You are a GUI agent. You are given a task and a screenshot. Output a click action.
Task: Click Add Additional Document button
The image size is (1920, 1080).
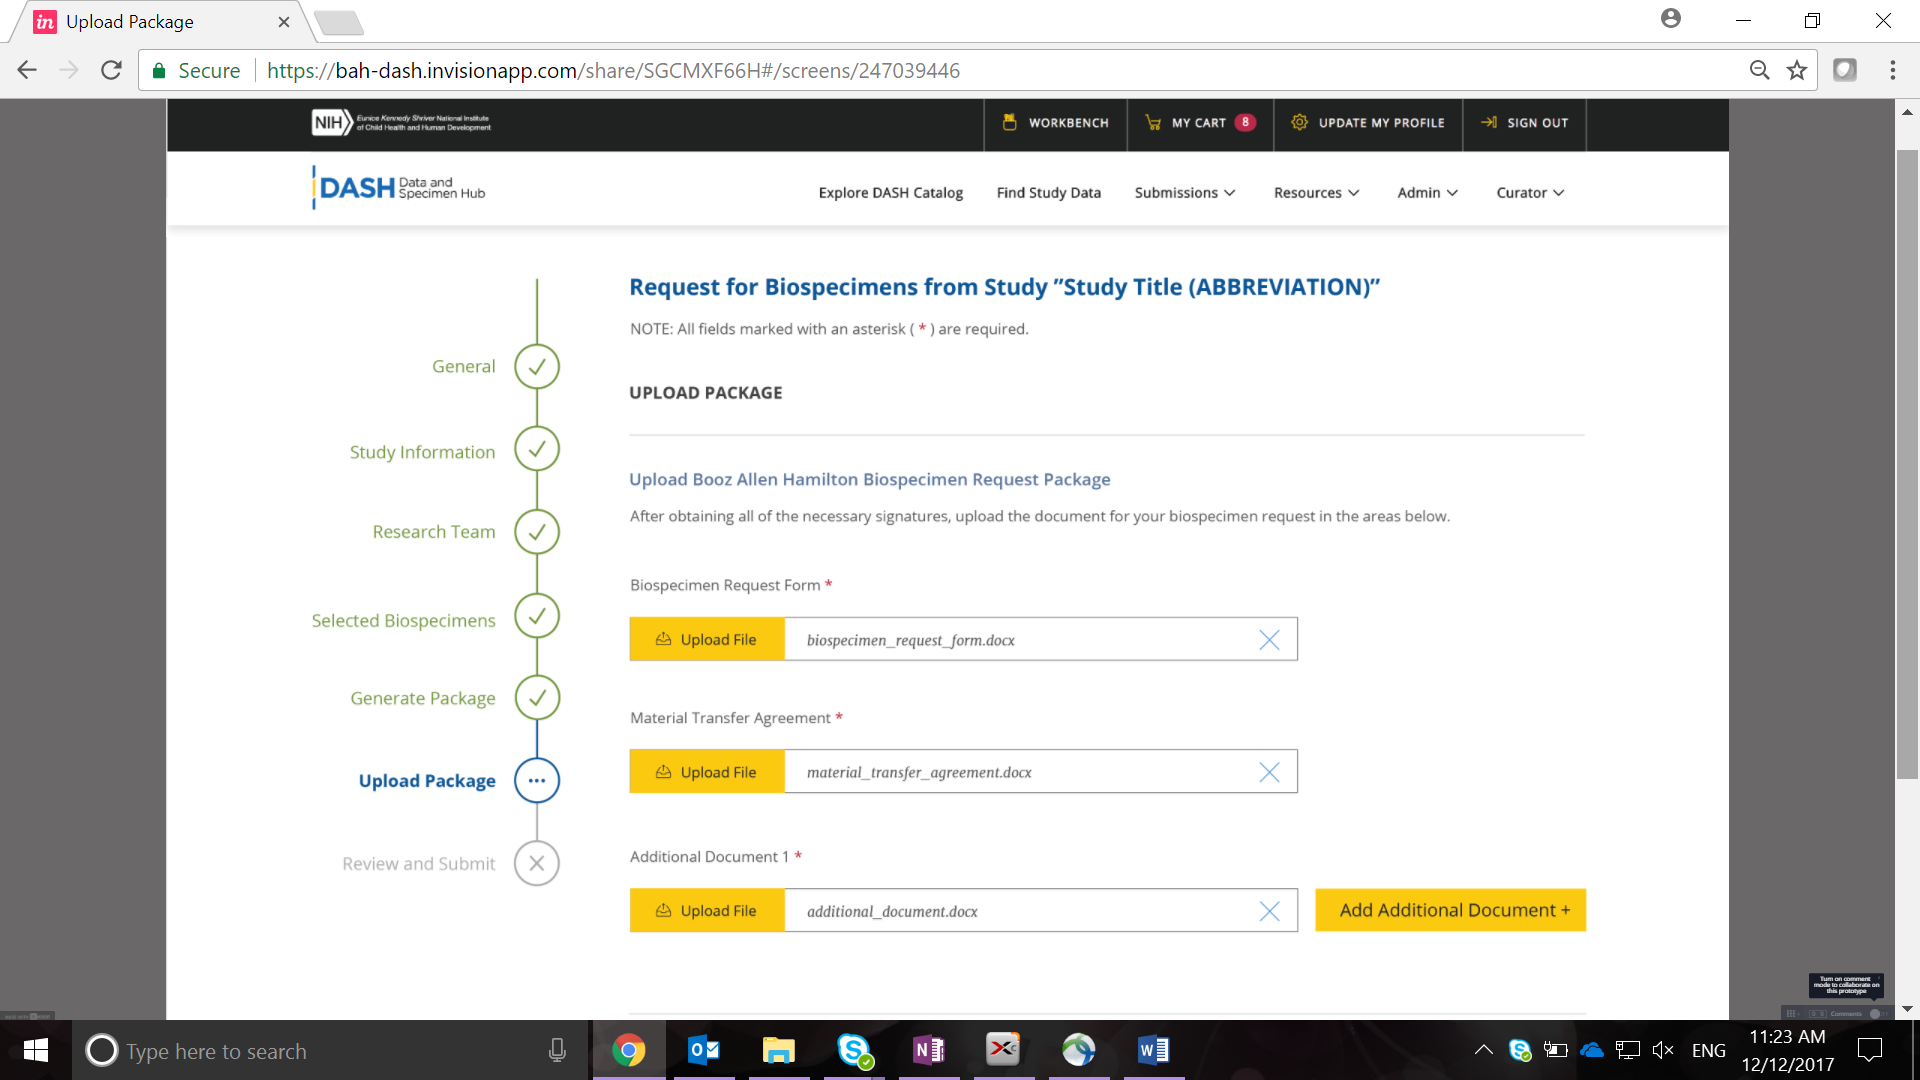tap(1450, 910)
